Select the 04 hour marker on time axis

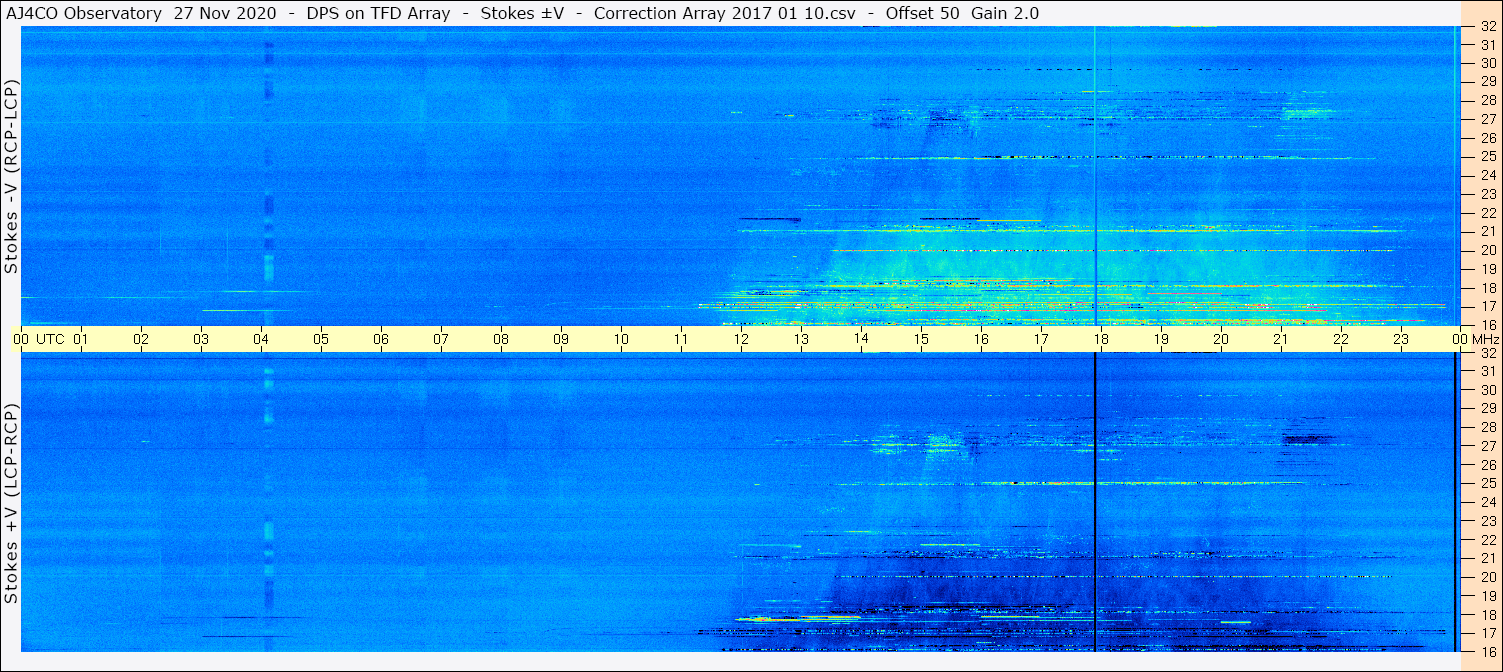tap(261, 339)
